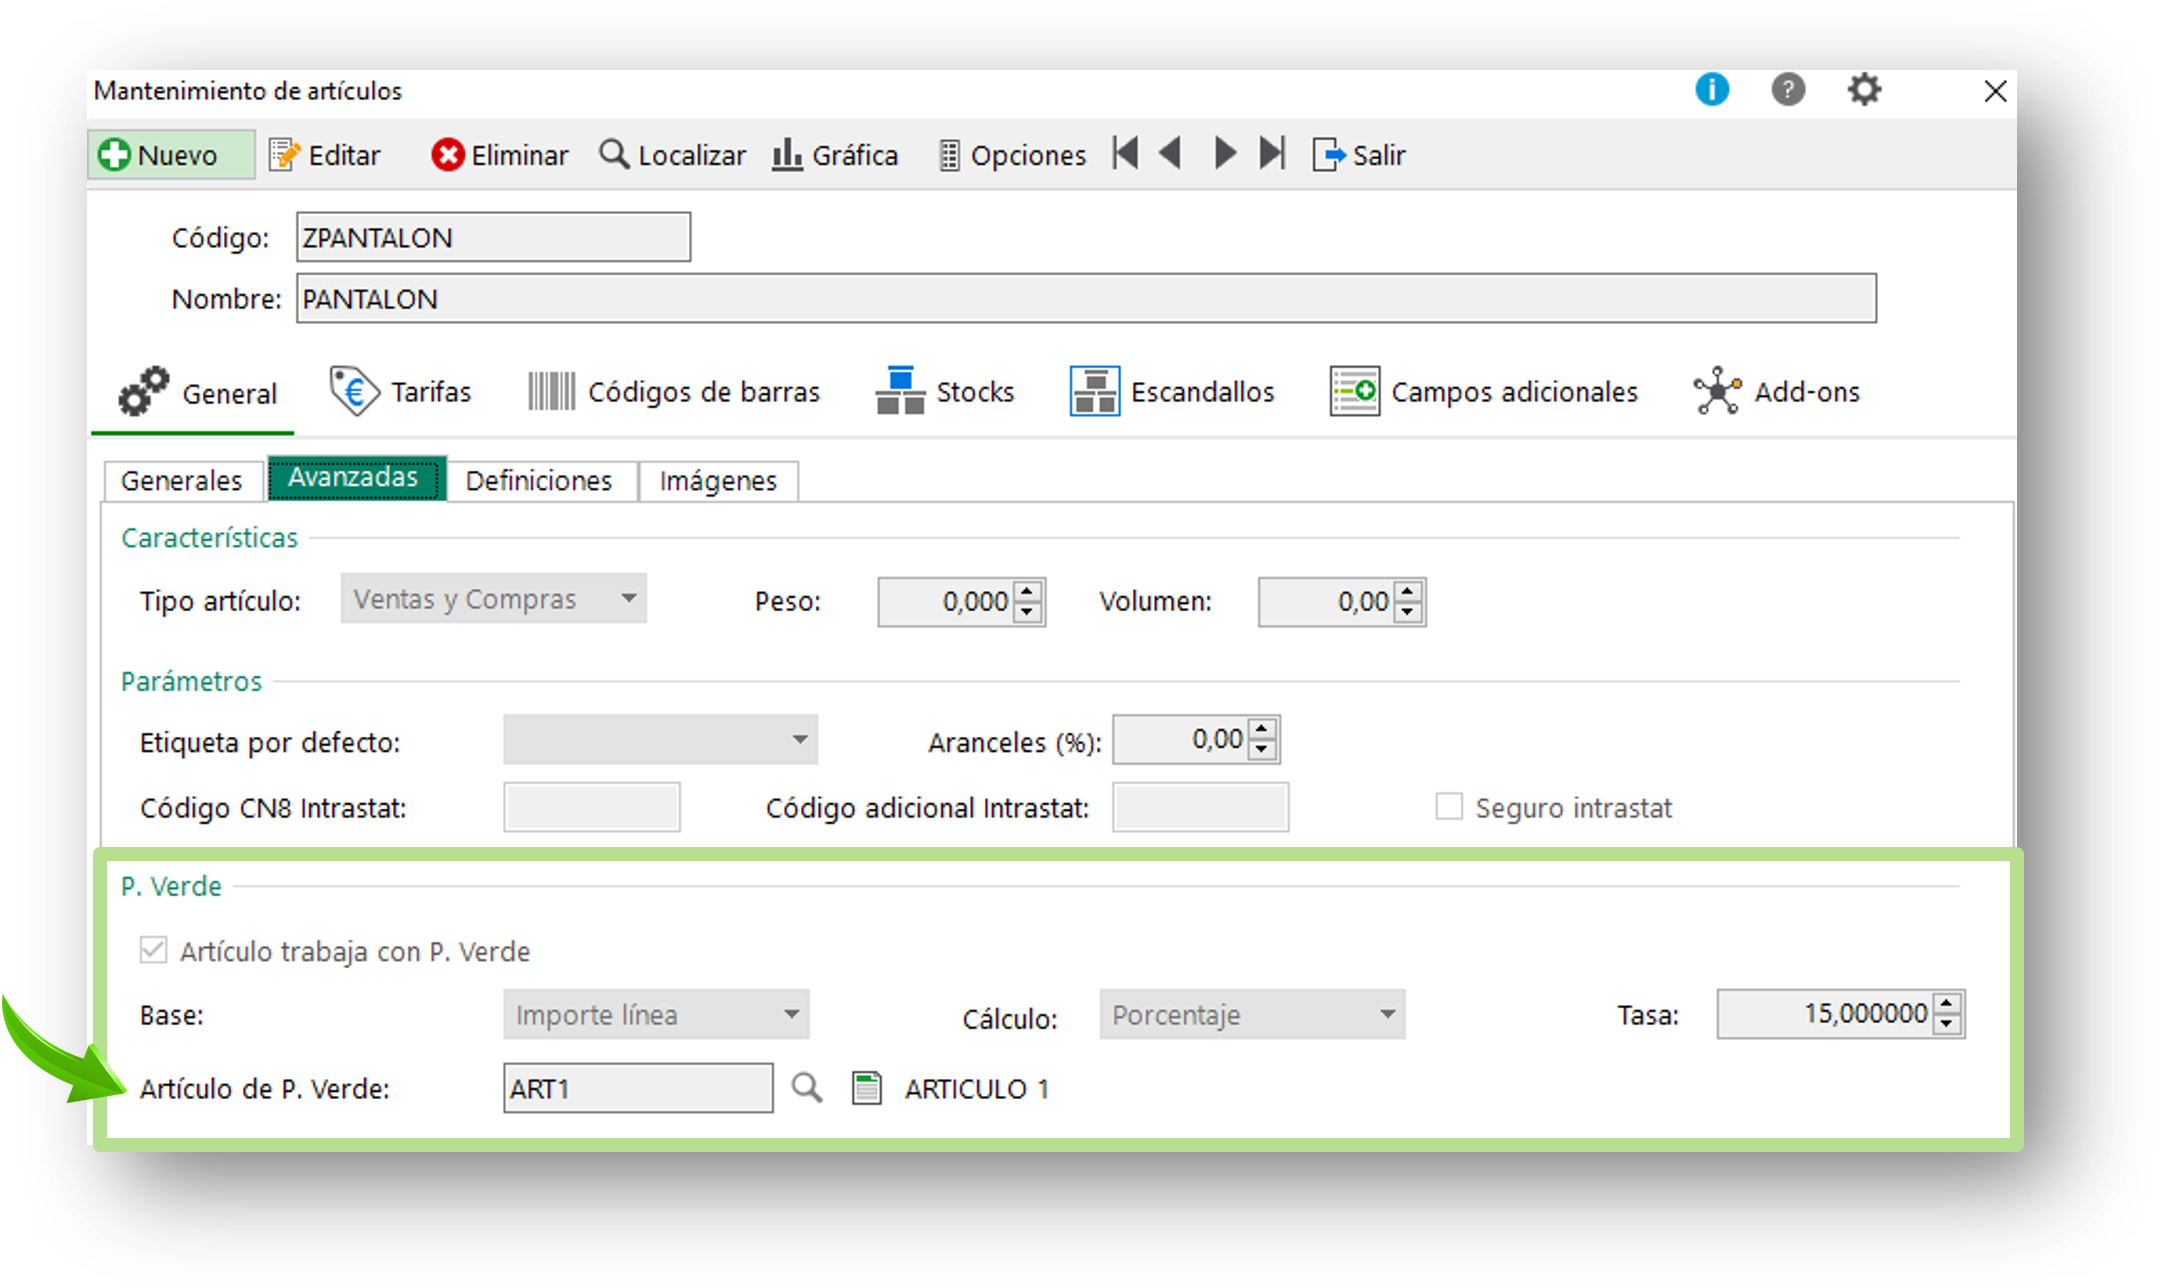Viewport: 2159px width, 1287px height.
Task: Open the Cálculo dropdown Porcentaje
Action: [1252, 1015]
